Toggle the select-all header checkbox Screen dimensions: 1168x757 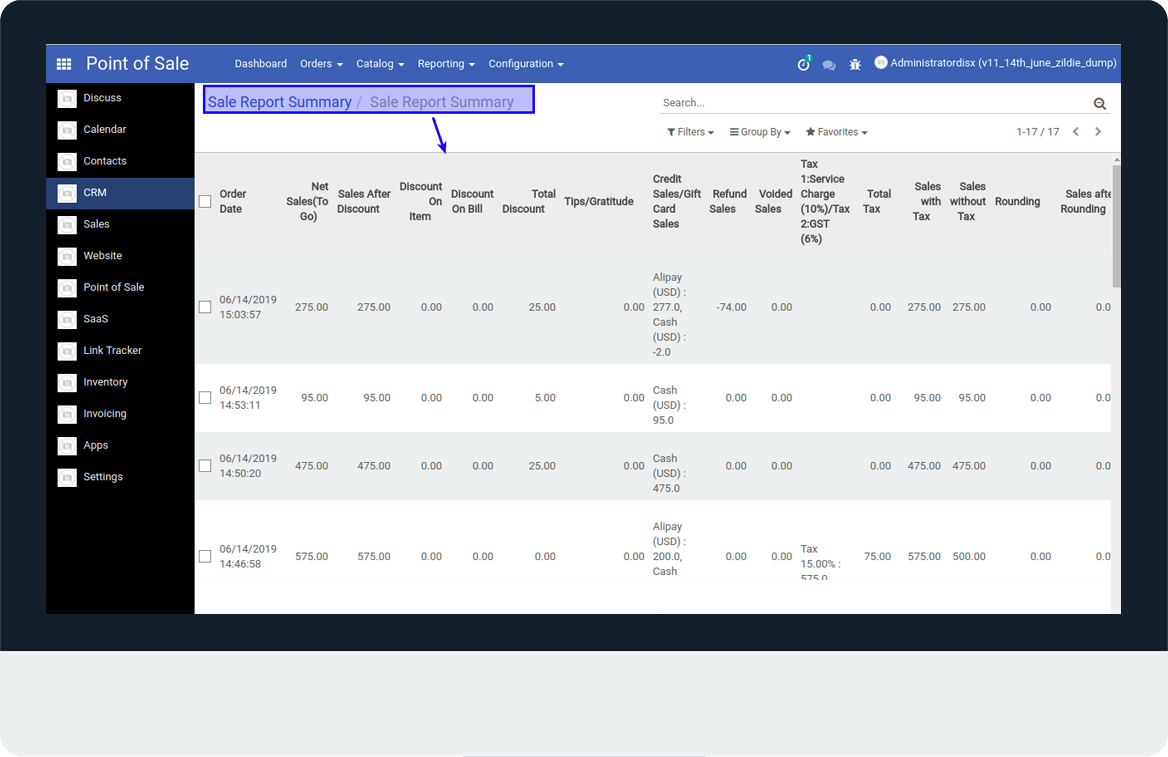point(205,201)
